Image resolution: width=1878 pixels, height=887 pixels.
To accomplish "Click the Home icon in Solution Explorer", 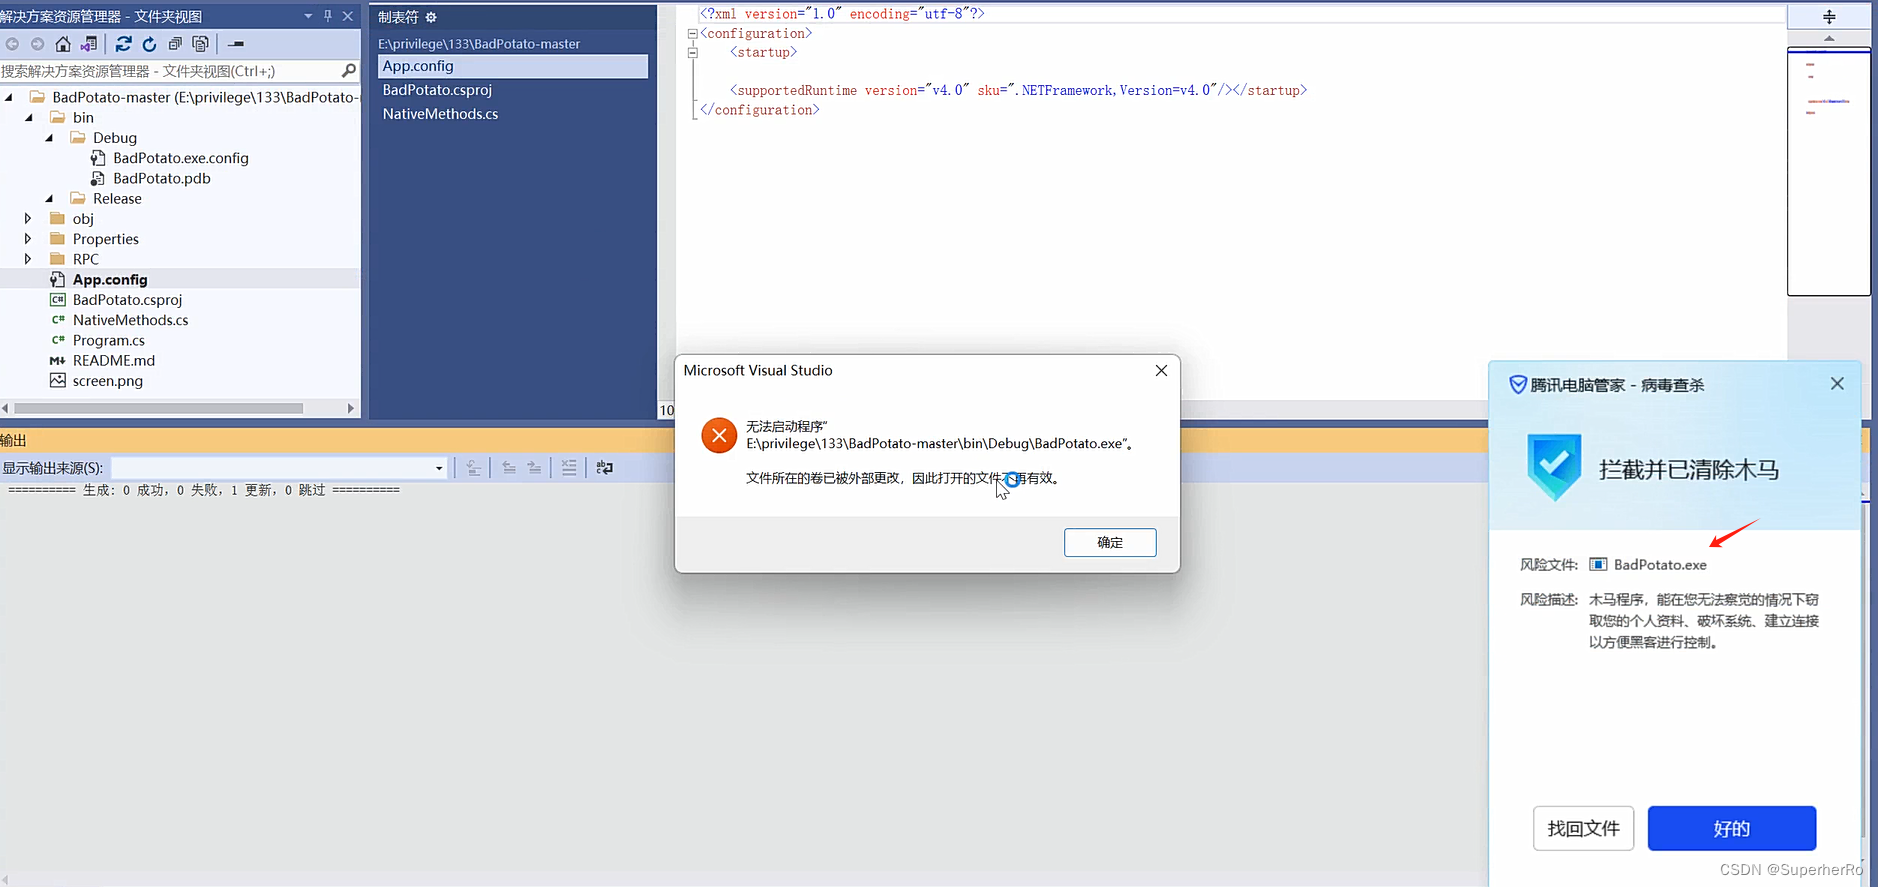I will coord(63,44).
